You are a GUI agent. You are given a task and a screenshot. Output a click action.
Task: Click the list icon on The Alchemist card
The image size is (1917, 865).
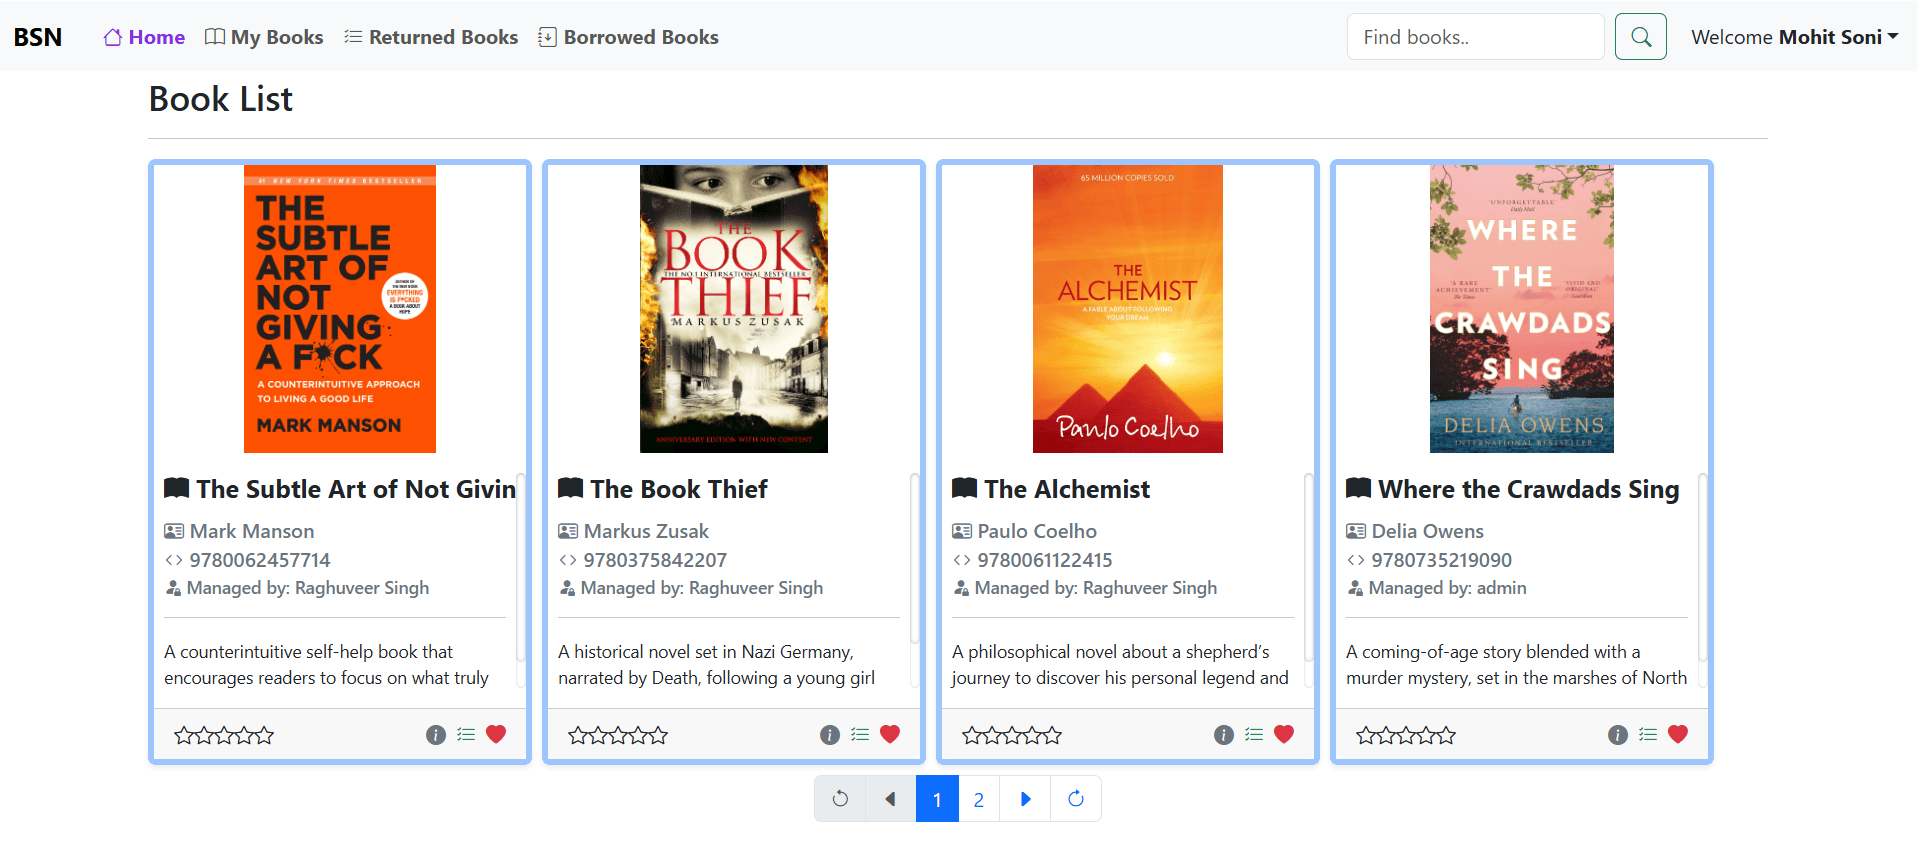(x=1254, y=735)
